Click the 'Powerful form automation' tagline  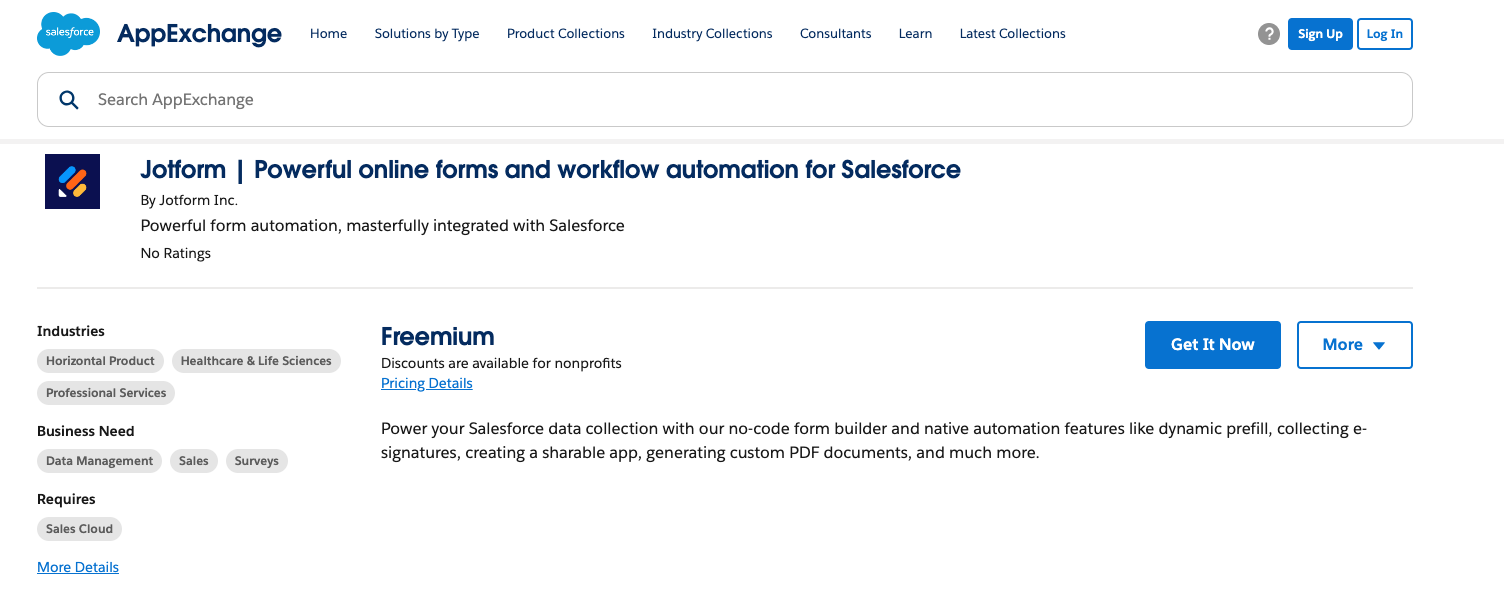pyautogui.click(x=383, y=226)
